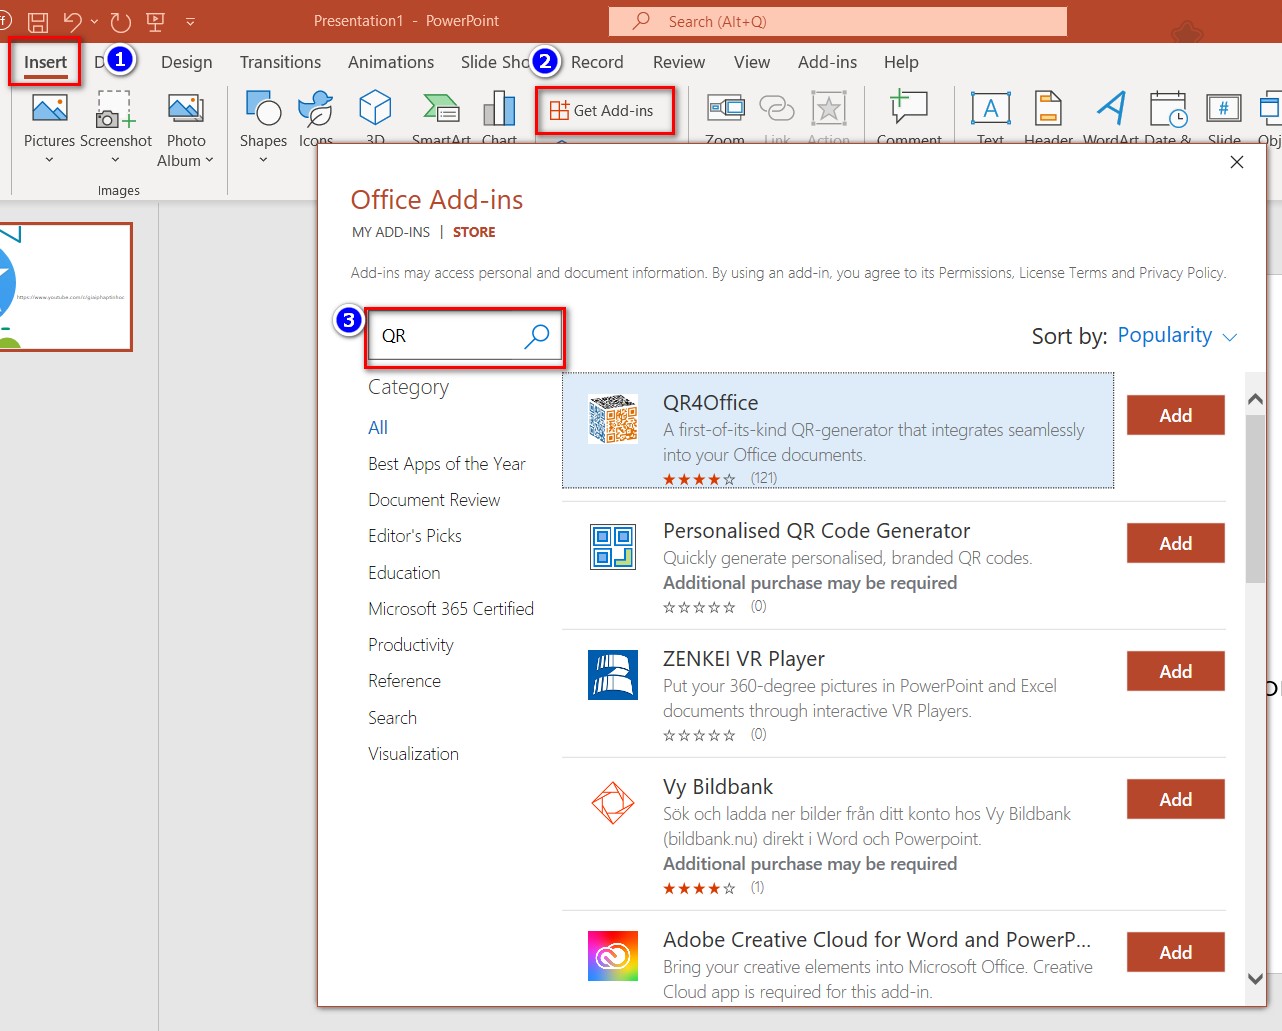This screenshot has height=1031, width=1282.
Task: Insert a picture with Pictures icon
Action: coord(49,109)
